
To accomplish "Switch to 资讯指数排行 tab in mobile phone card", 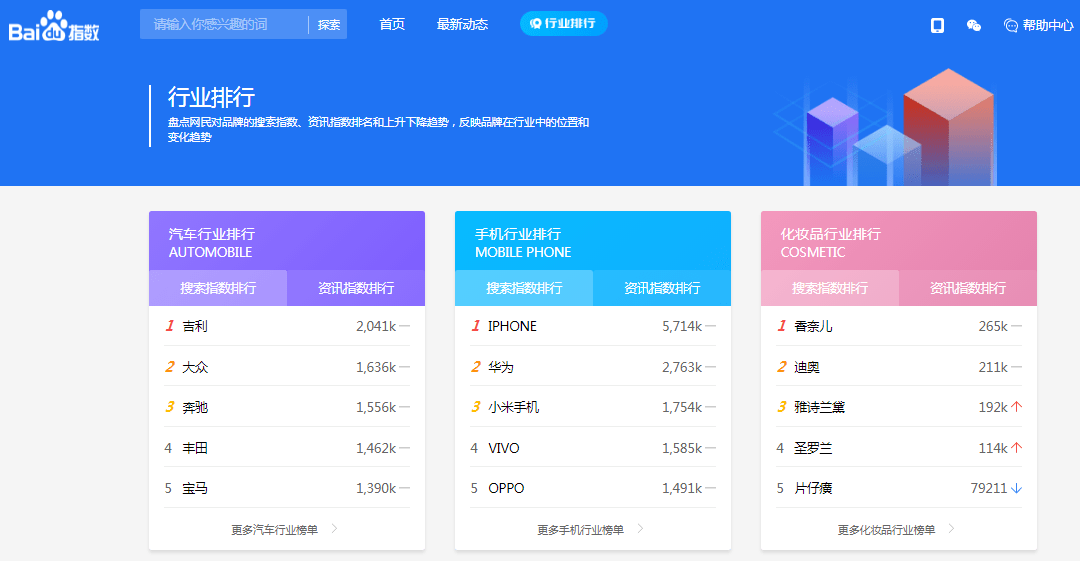I will pos(662,288).
